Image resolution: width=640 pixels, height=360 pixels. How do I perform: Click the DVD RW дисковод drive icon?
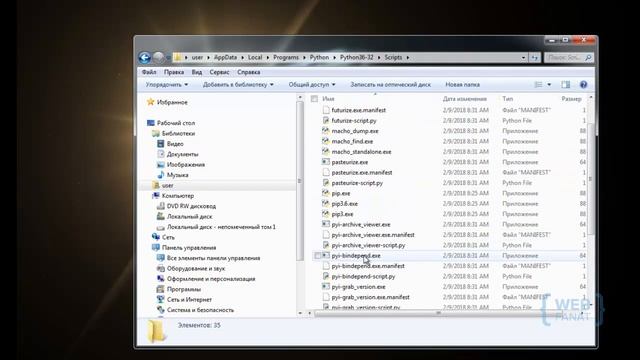tap(161, 206)
